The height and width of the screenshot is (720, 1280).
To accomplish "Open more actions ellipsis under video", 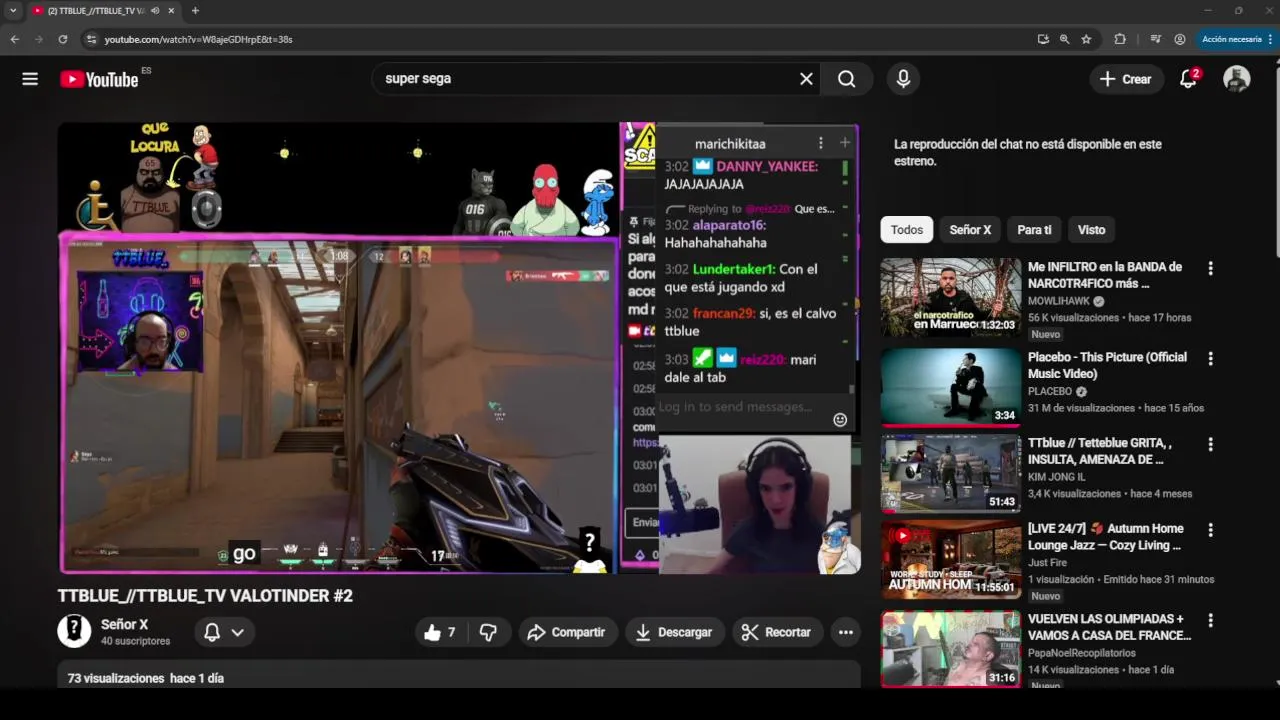I will (846, 632).
